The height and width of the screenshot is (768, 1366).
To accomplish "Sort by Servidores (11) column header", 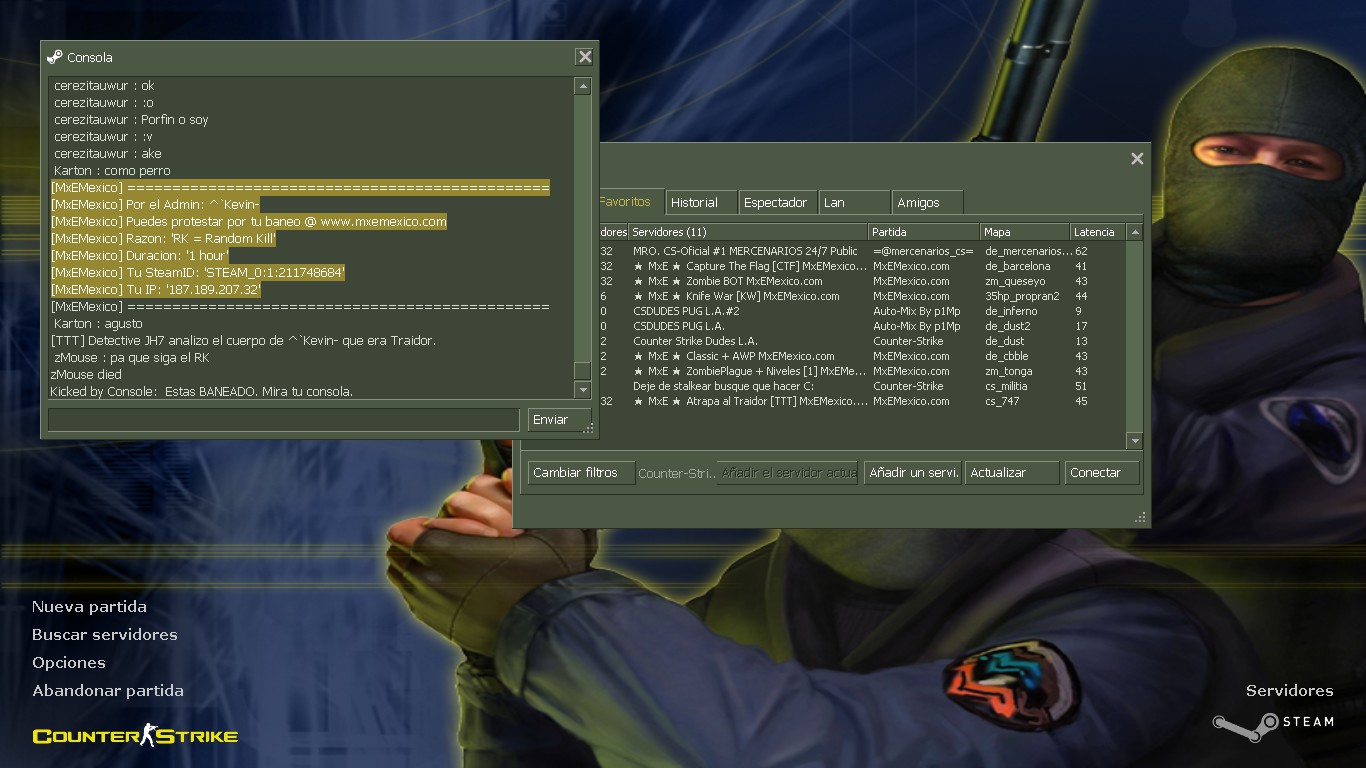I will 748,232.
